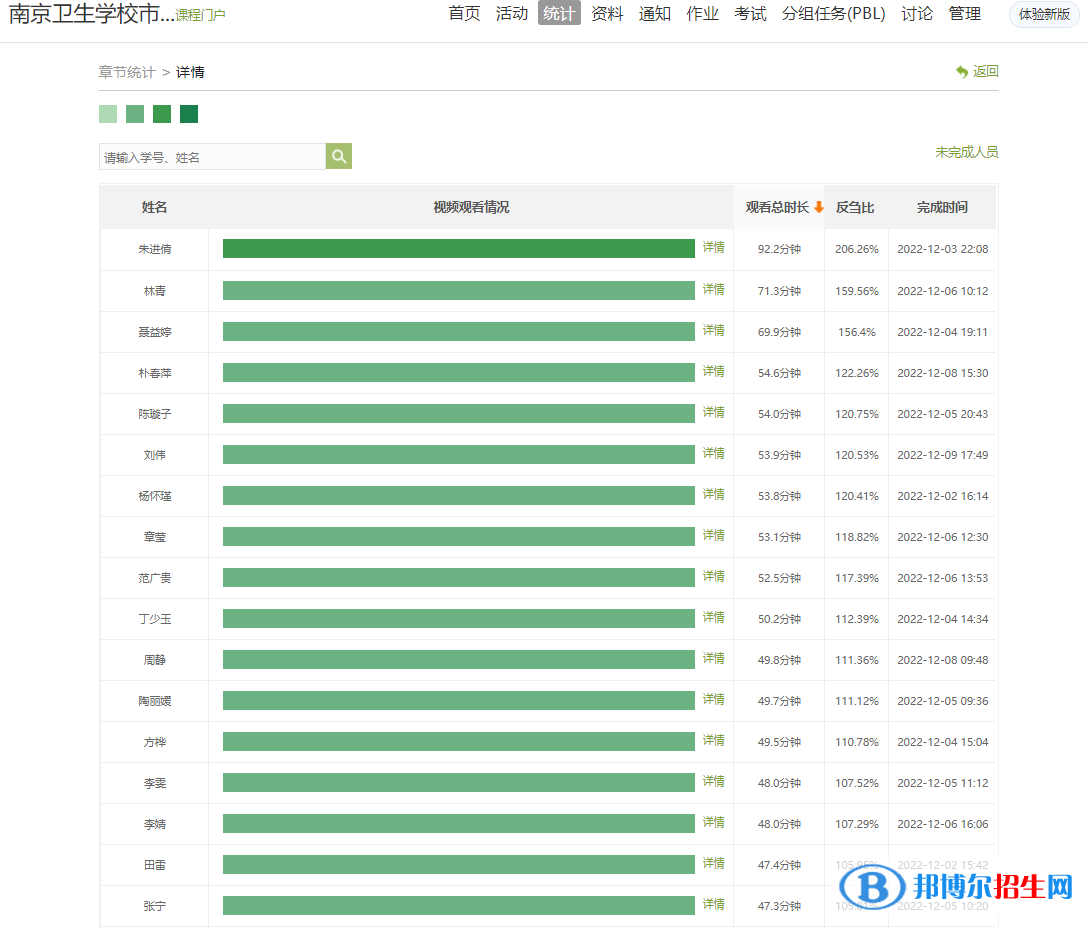Select the name 朴春萍
Screen dimensions: 1088x928
pos(155,373)
